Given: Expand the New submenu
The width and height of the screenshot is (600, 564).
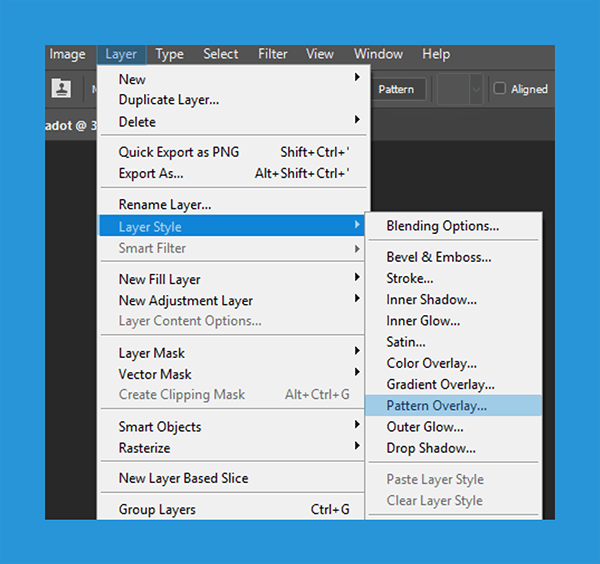Looking at the screenshot, I should tap(233, 79).
